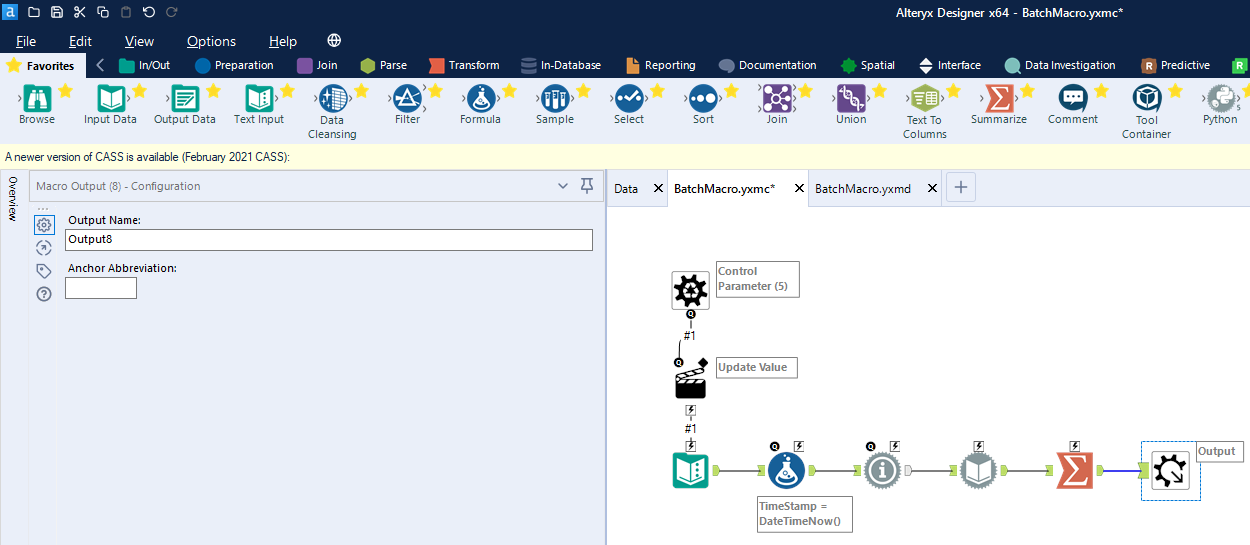Click the Macro Output node on canvas
Viewport: 1250px width, 545px height.
[1170, 471]
